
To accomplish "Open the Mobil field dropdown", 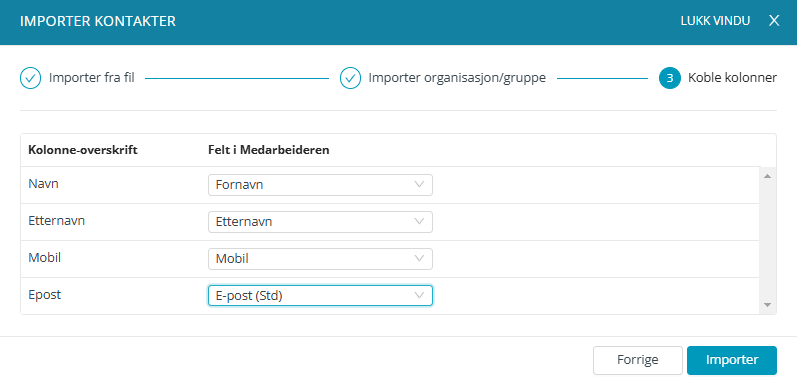I will click(320, 259).
